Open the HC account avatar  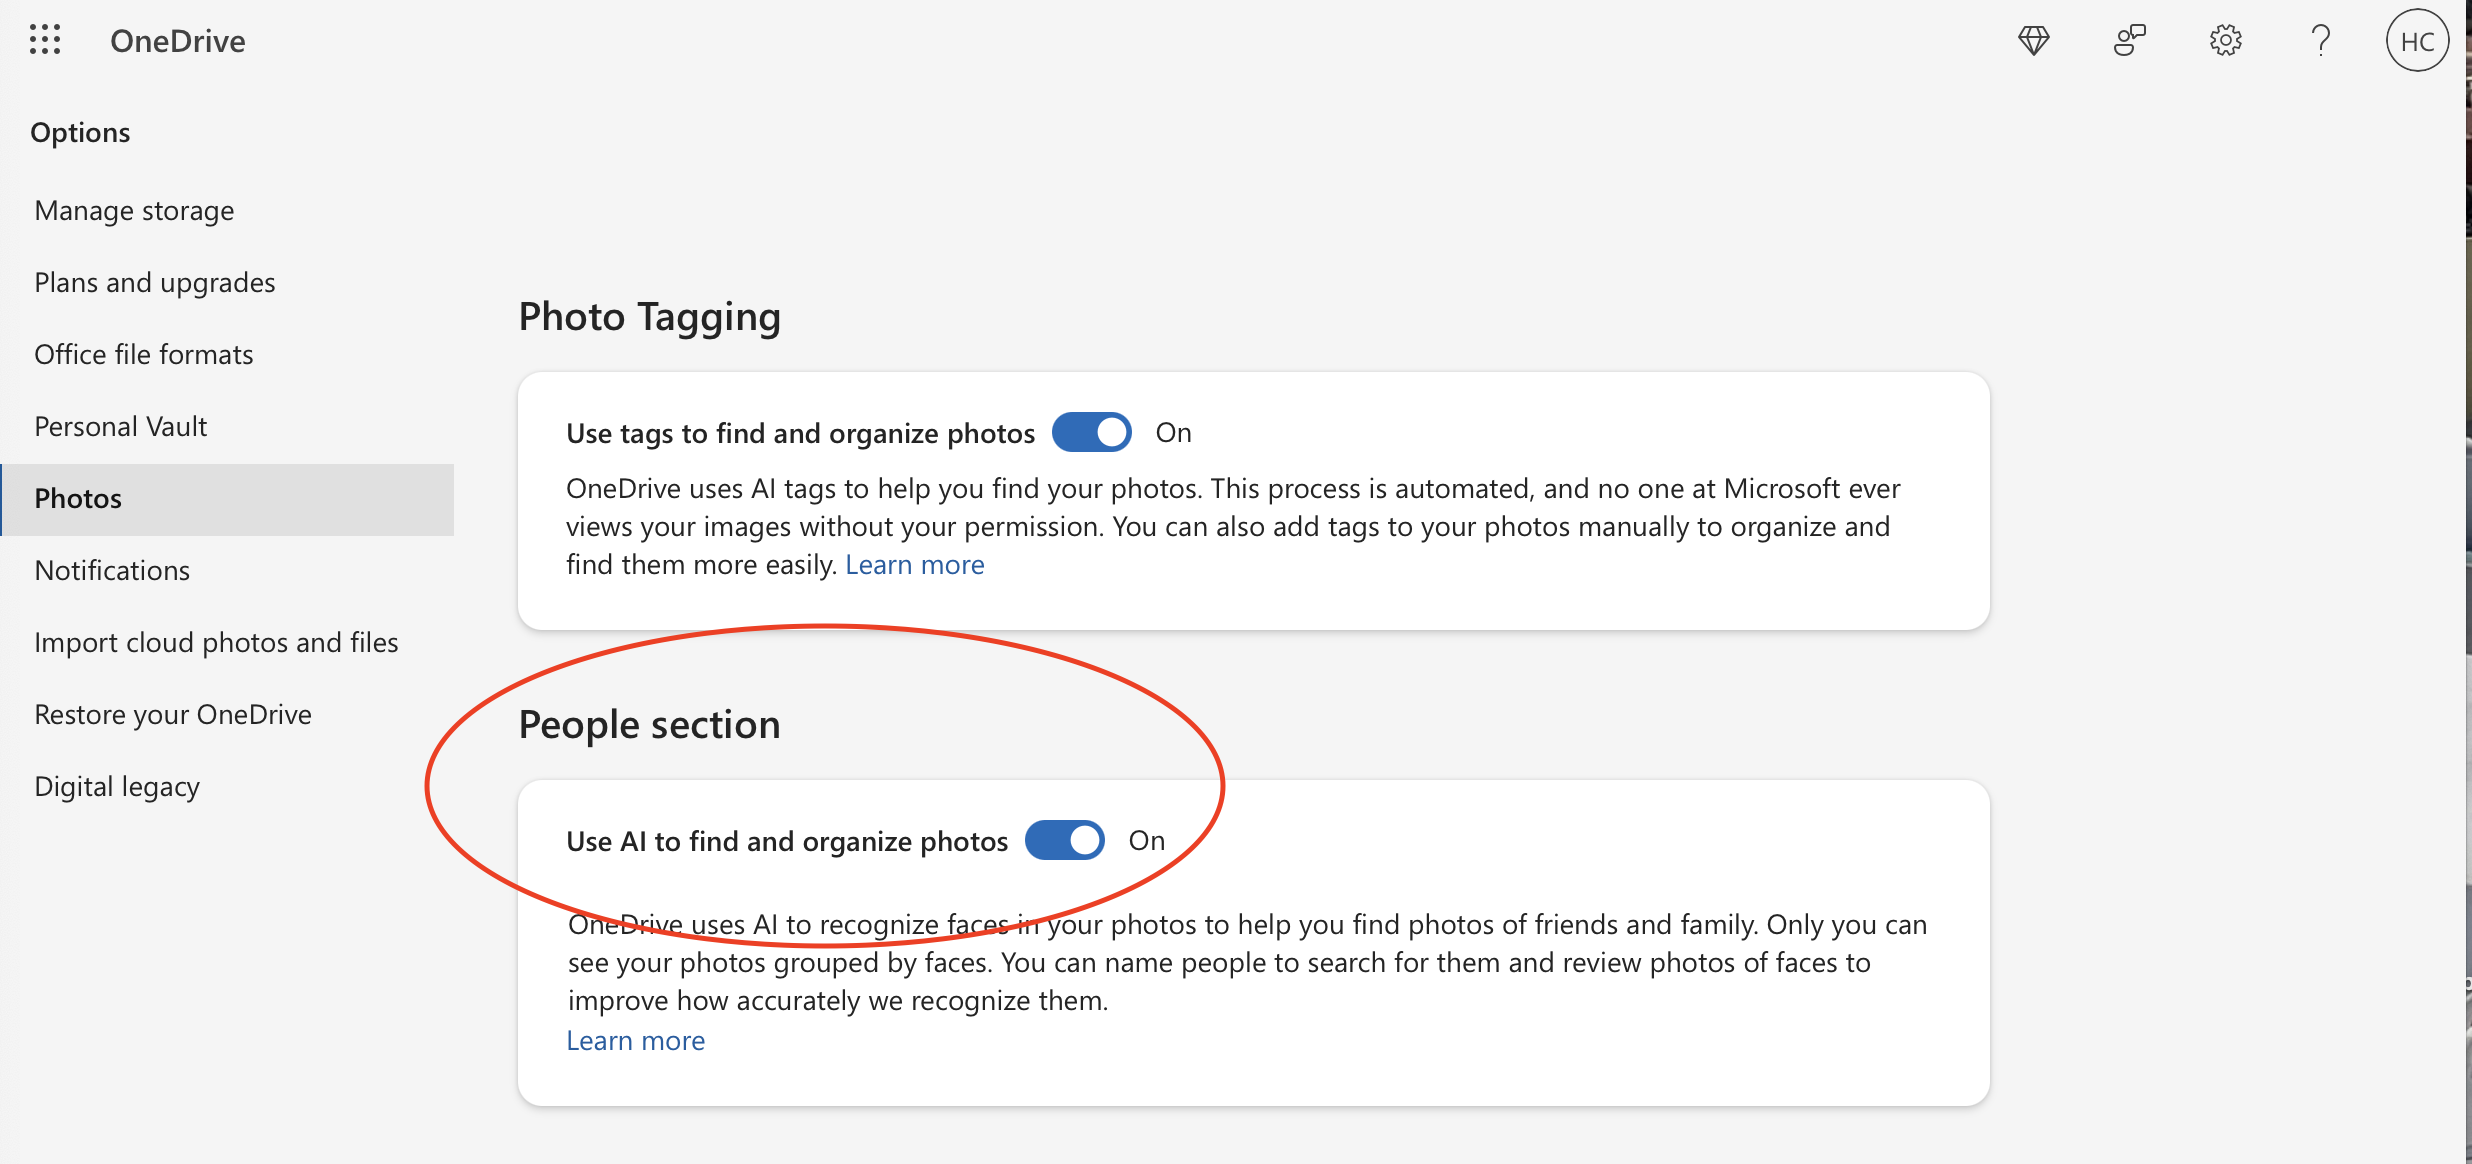click(2417, 41)
